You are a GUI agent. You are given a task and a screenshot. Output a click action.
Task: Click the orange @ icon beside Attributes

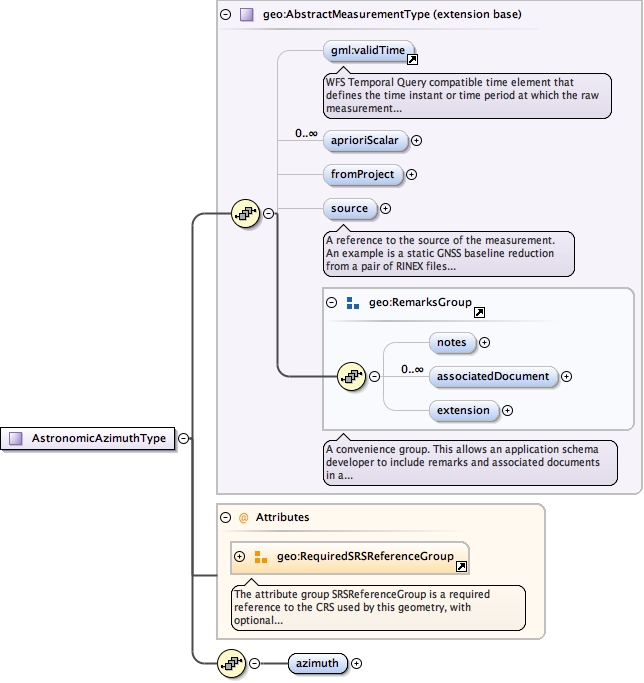tap(244, 517)
